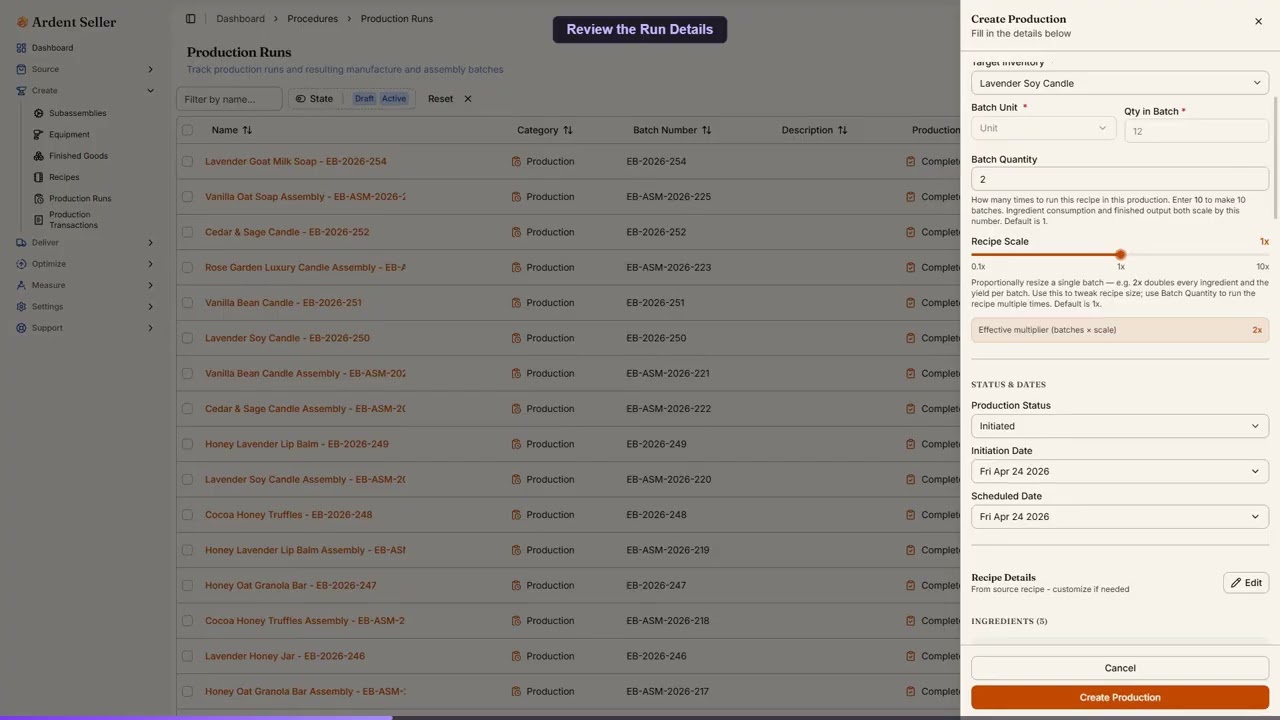
Task: Click category icon for EB-2026-254 row
Action: [516, 161]
